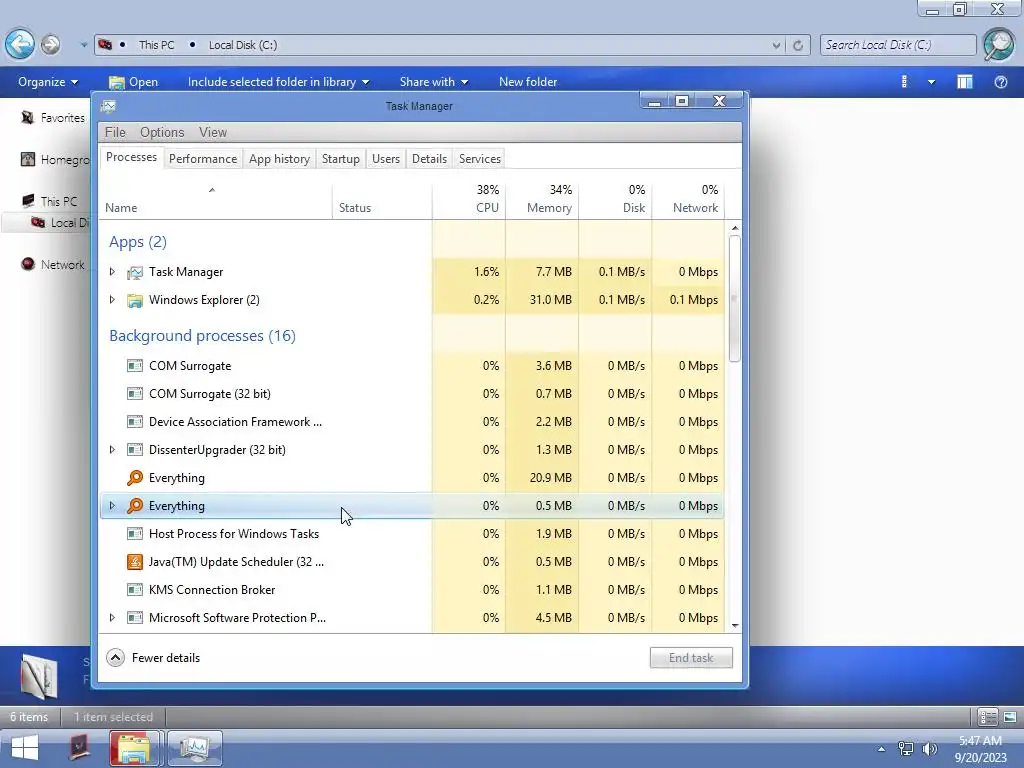The width and height of the screenshot is (1024, 768).
Task: Expand the Task Manager process row
Action: tap(112, 272)
